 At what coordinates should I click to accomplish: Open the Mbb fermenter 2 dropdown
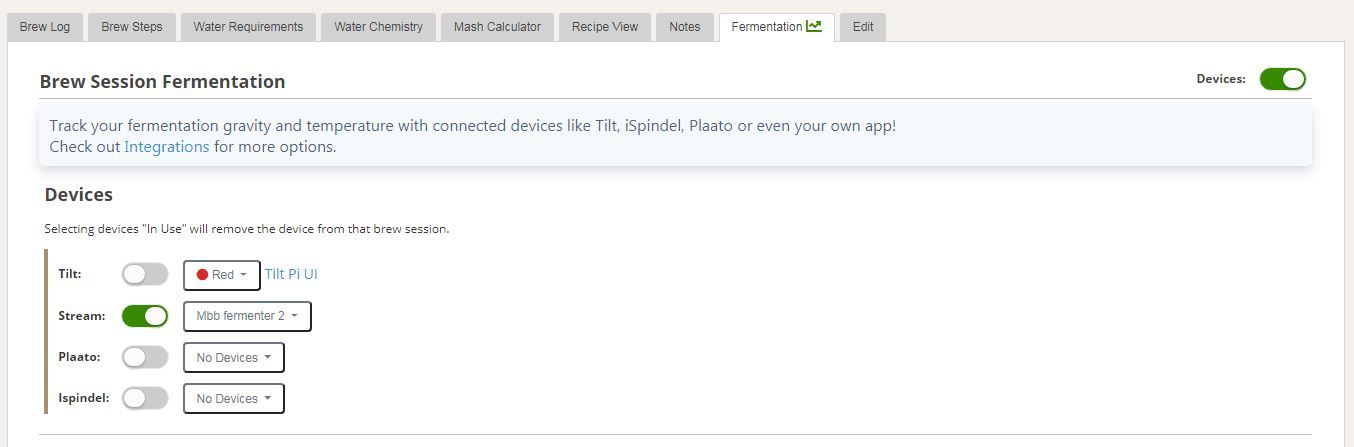(x=247, y=316)
